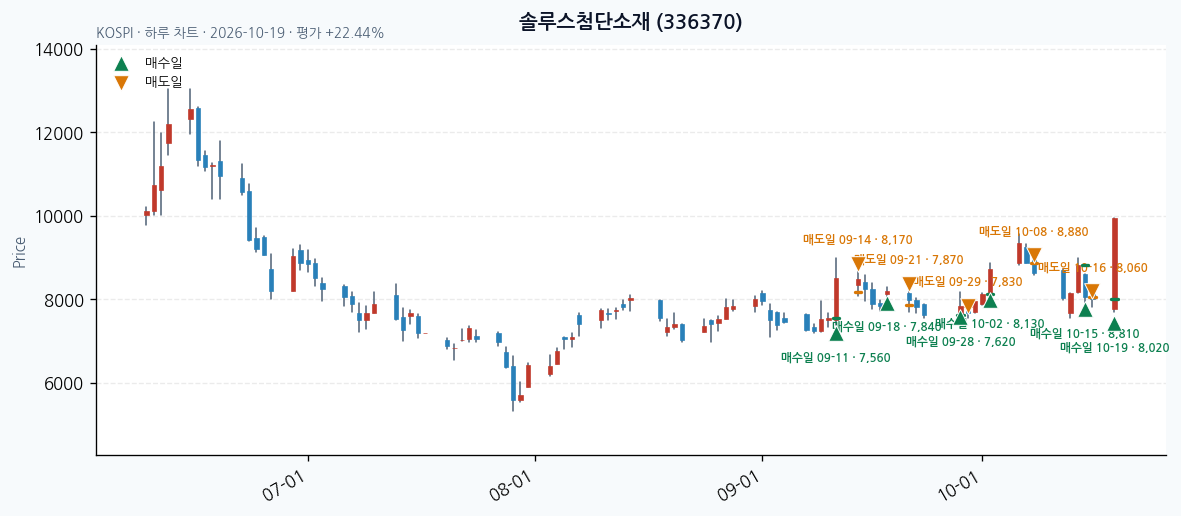Click the 12000 y-axis tick label

(59, 133)
